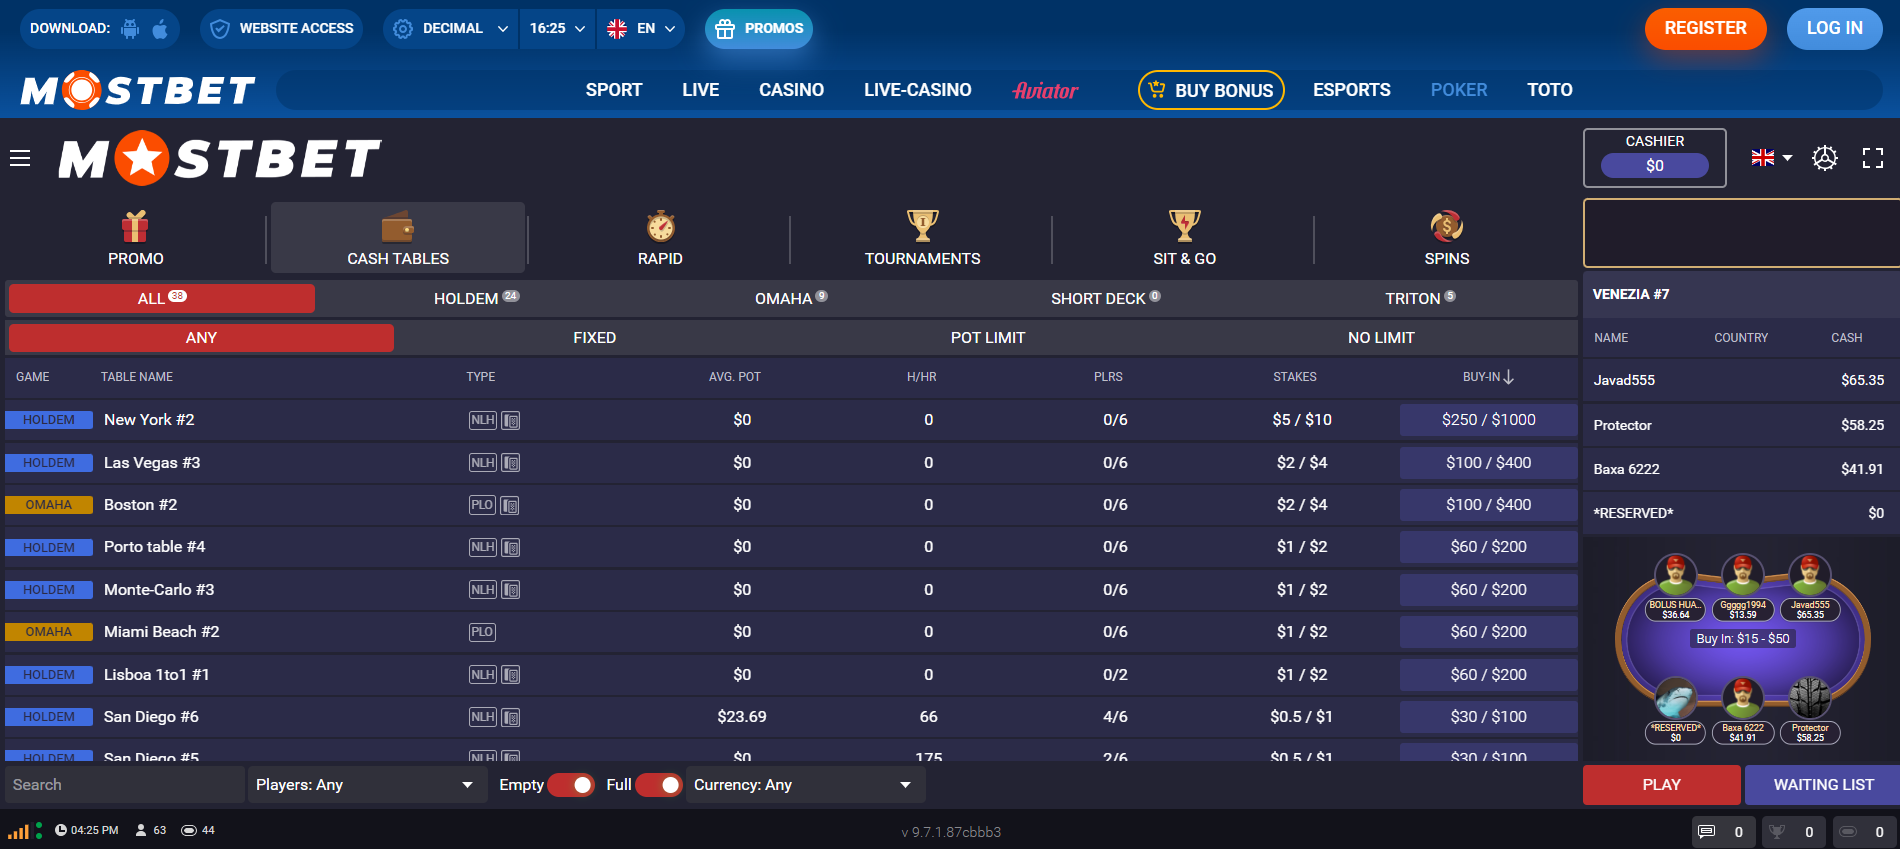The height and width of the screenshot is (849, 1900).
Task: Click the red Play button
Action: [1661, 785]
